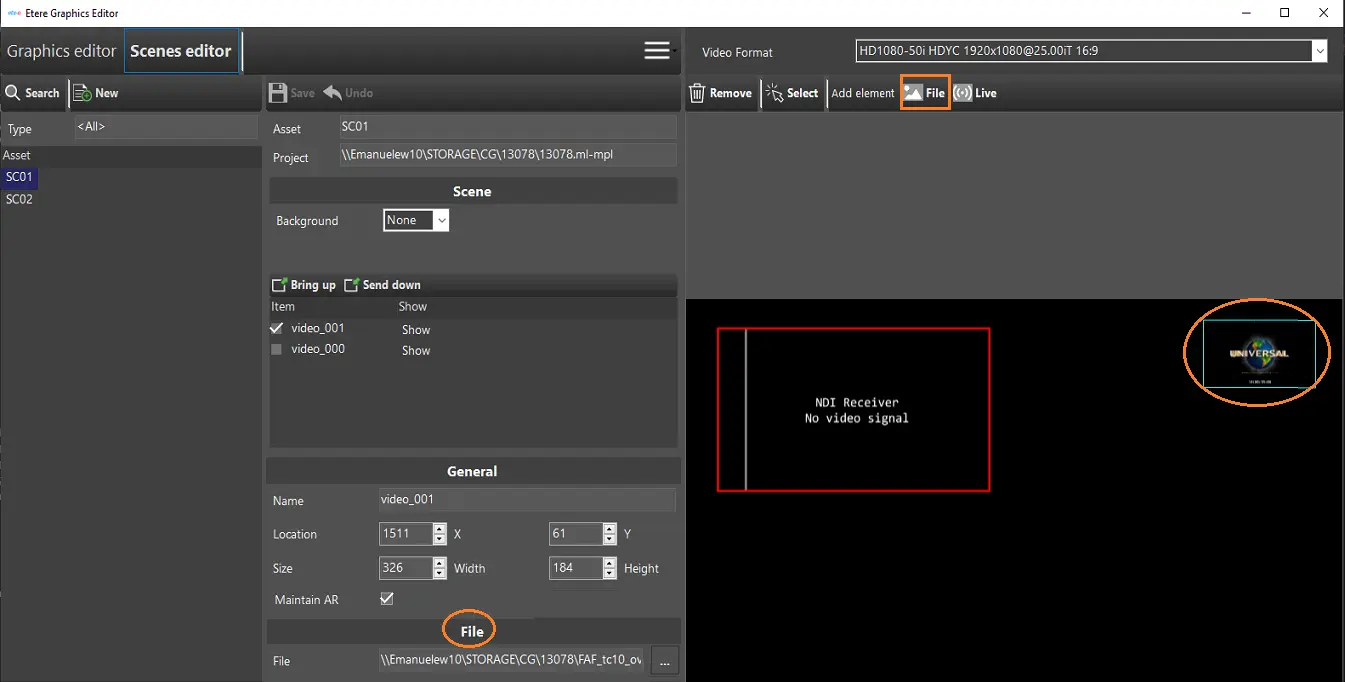Viewport: 1345px width, 682px height.
Task: Open the Type filter dropdown
Action: click(165, 127)
